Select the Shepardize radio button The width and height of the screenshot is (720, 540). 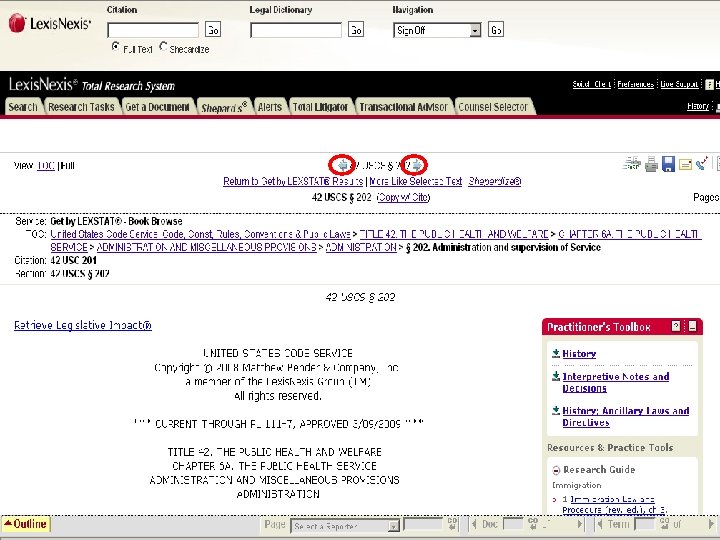163,47
